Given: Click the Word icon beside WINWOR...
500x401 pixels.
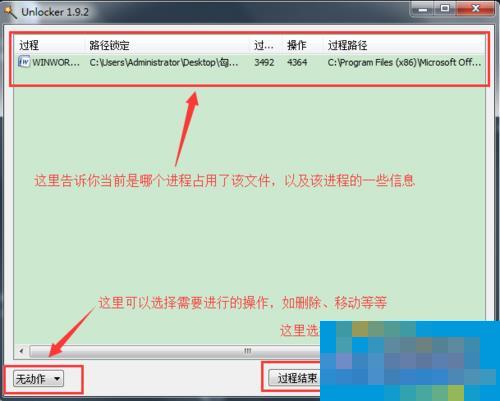Looking at the screenshot, I should pos(24,62).
